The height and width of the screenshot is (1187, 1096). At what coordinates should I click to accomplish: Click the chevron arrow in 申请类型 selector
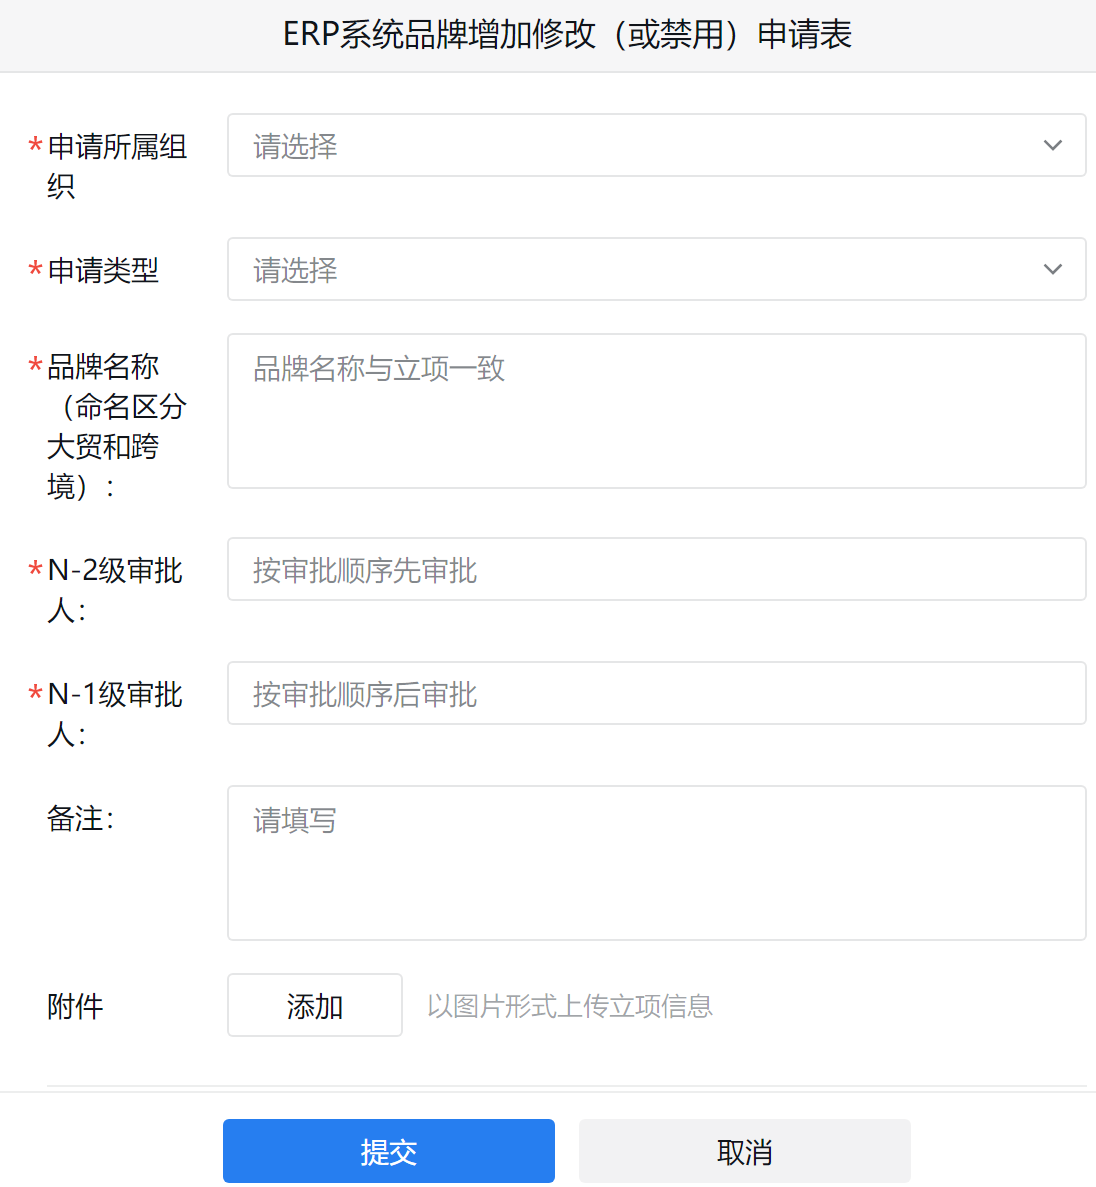[1052, 269]
